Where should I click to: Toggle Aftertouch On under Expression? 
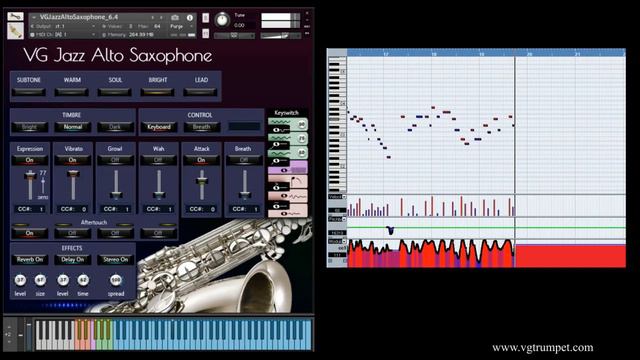tap(29, 233)
